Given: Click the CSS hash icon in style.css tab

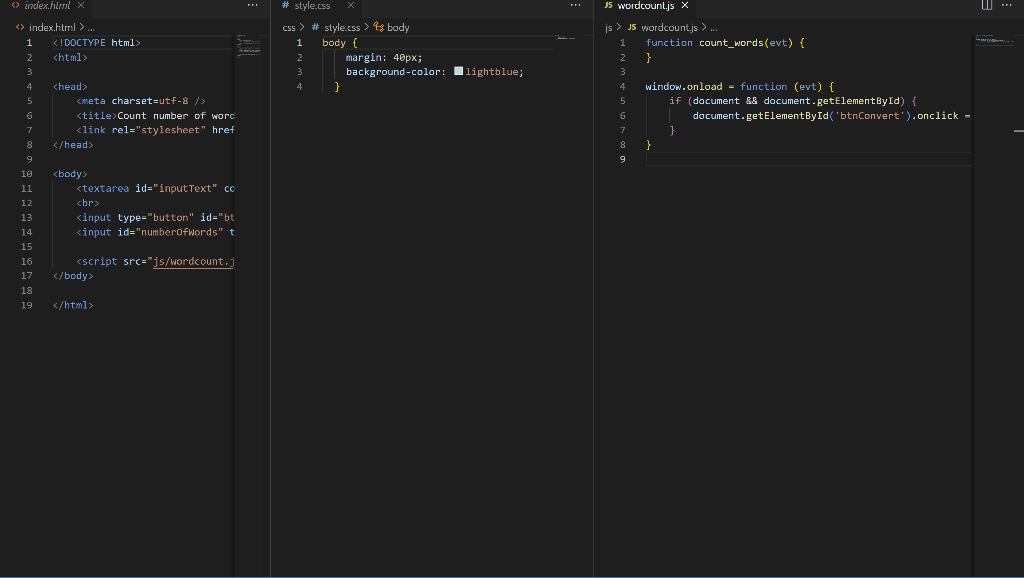Looking at the screenshot, I should point(285,5).
